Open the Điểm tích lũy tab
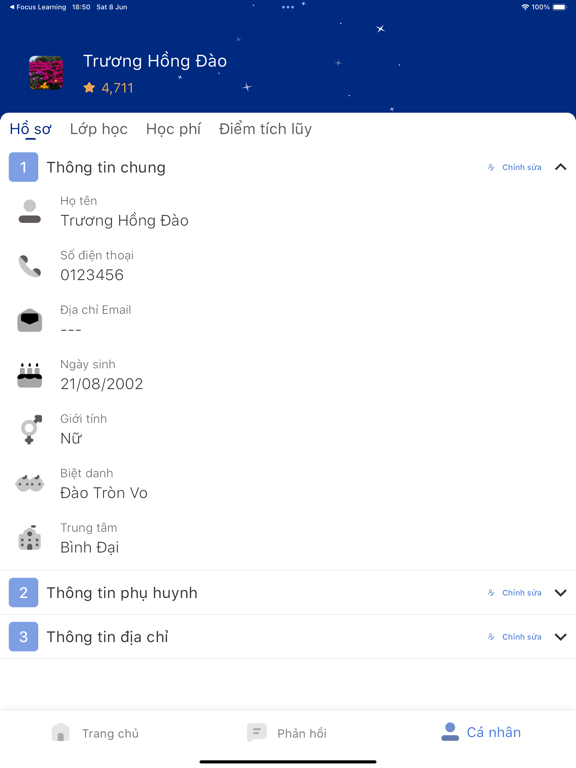 [x=265, y=129]
